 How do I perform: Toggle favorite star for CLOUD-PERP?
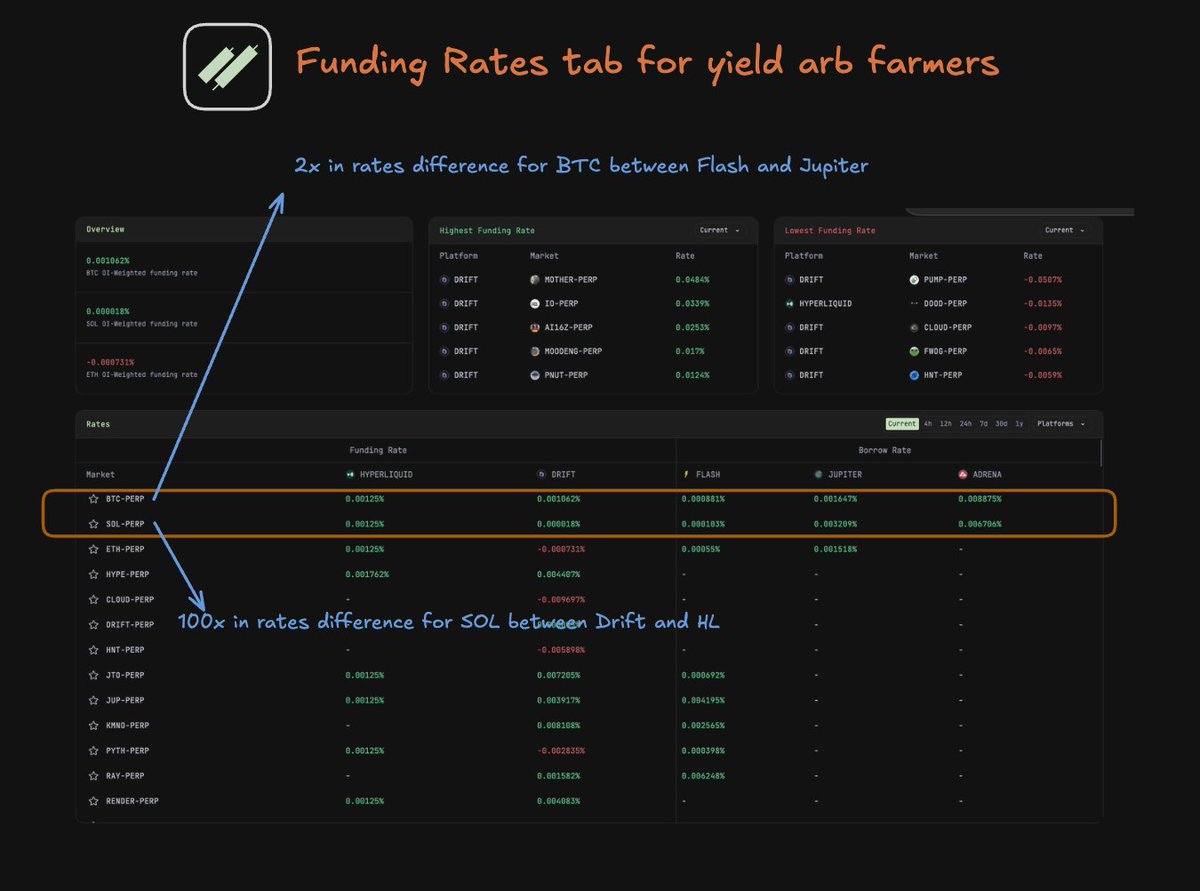tap(93, 600)
